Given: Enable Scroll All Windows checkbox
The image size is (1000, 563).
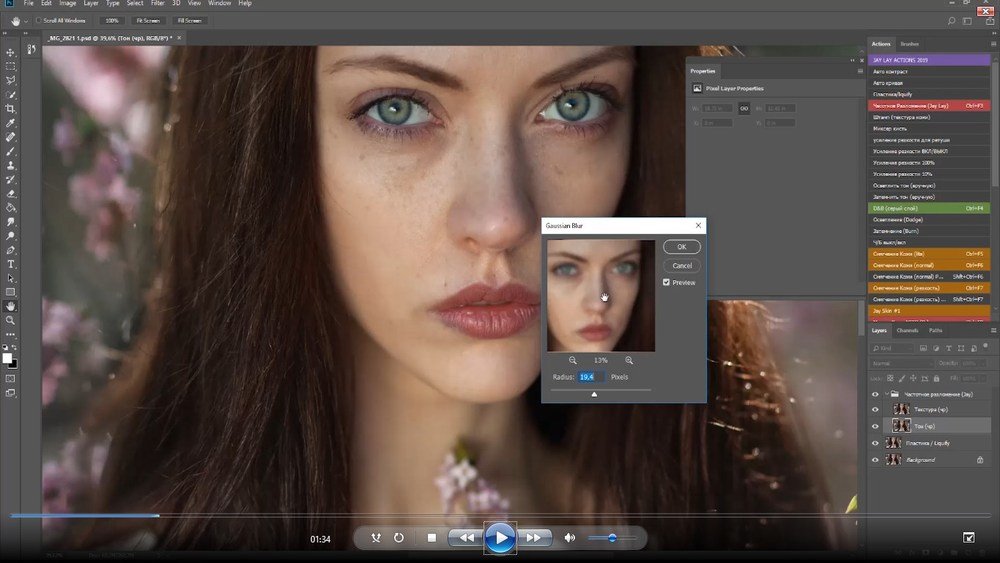Looking at the screenshot, I should point(38,20).
